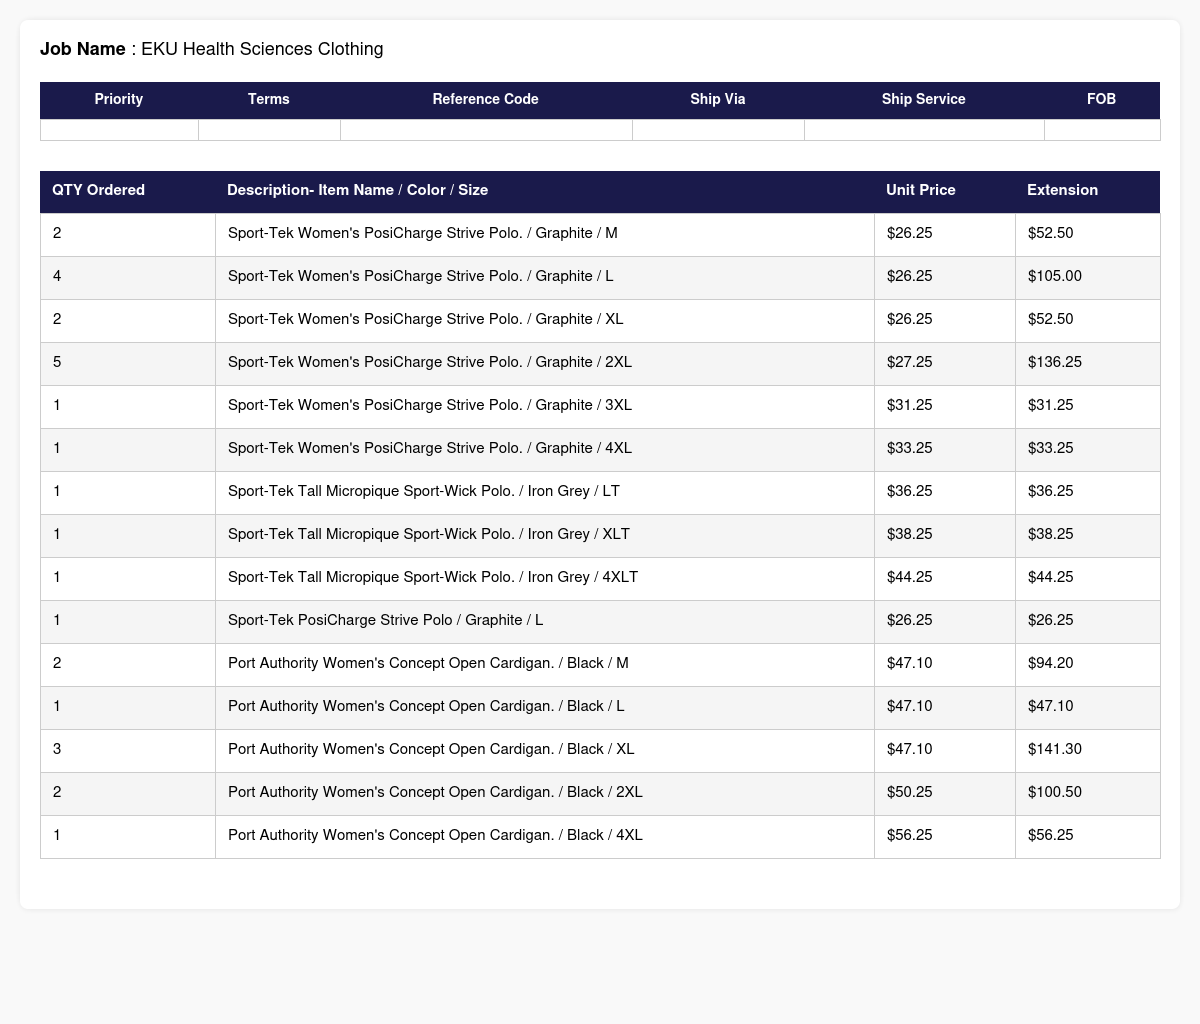Click the Reference Code column header
1200x1024 pixels.
pyautogui.click(x=486, y=99)
